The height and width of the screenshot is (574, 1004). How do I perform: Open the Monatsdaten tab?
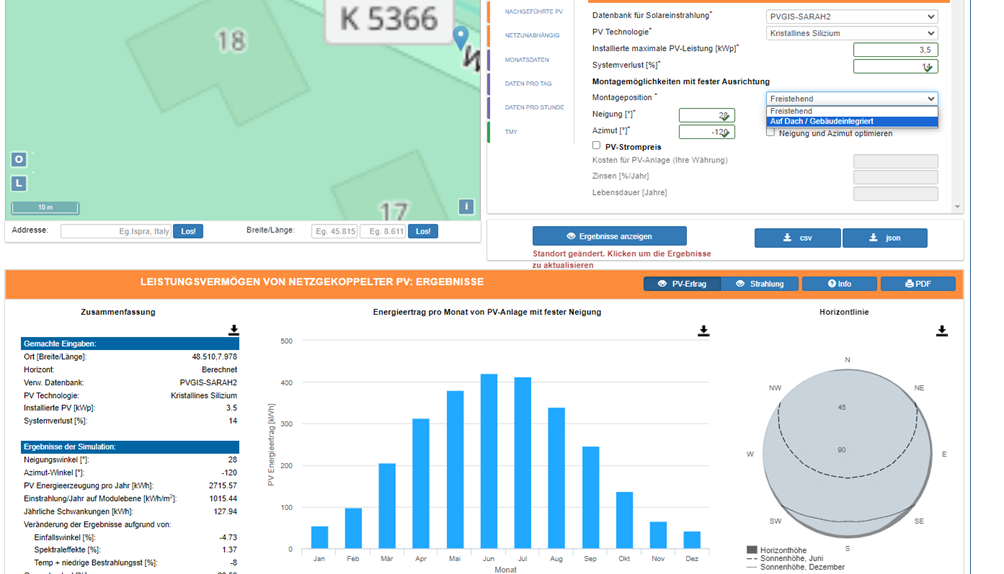[527, 60]
